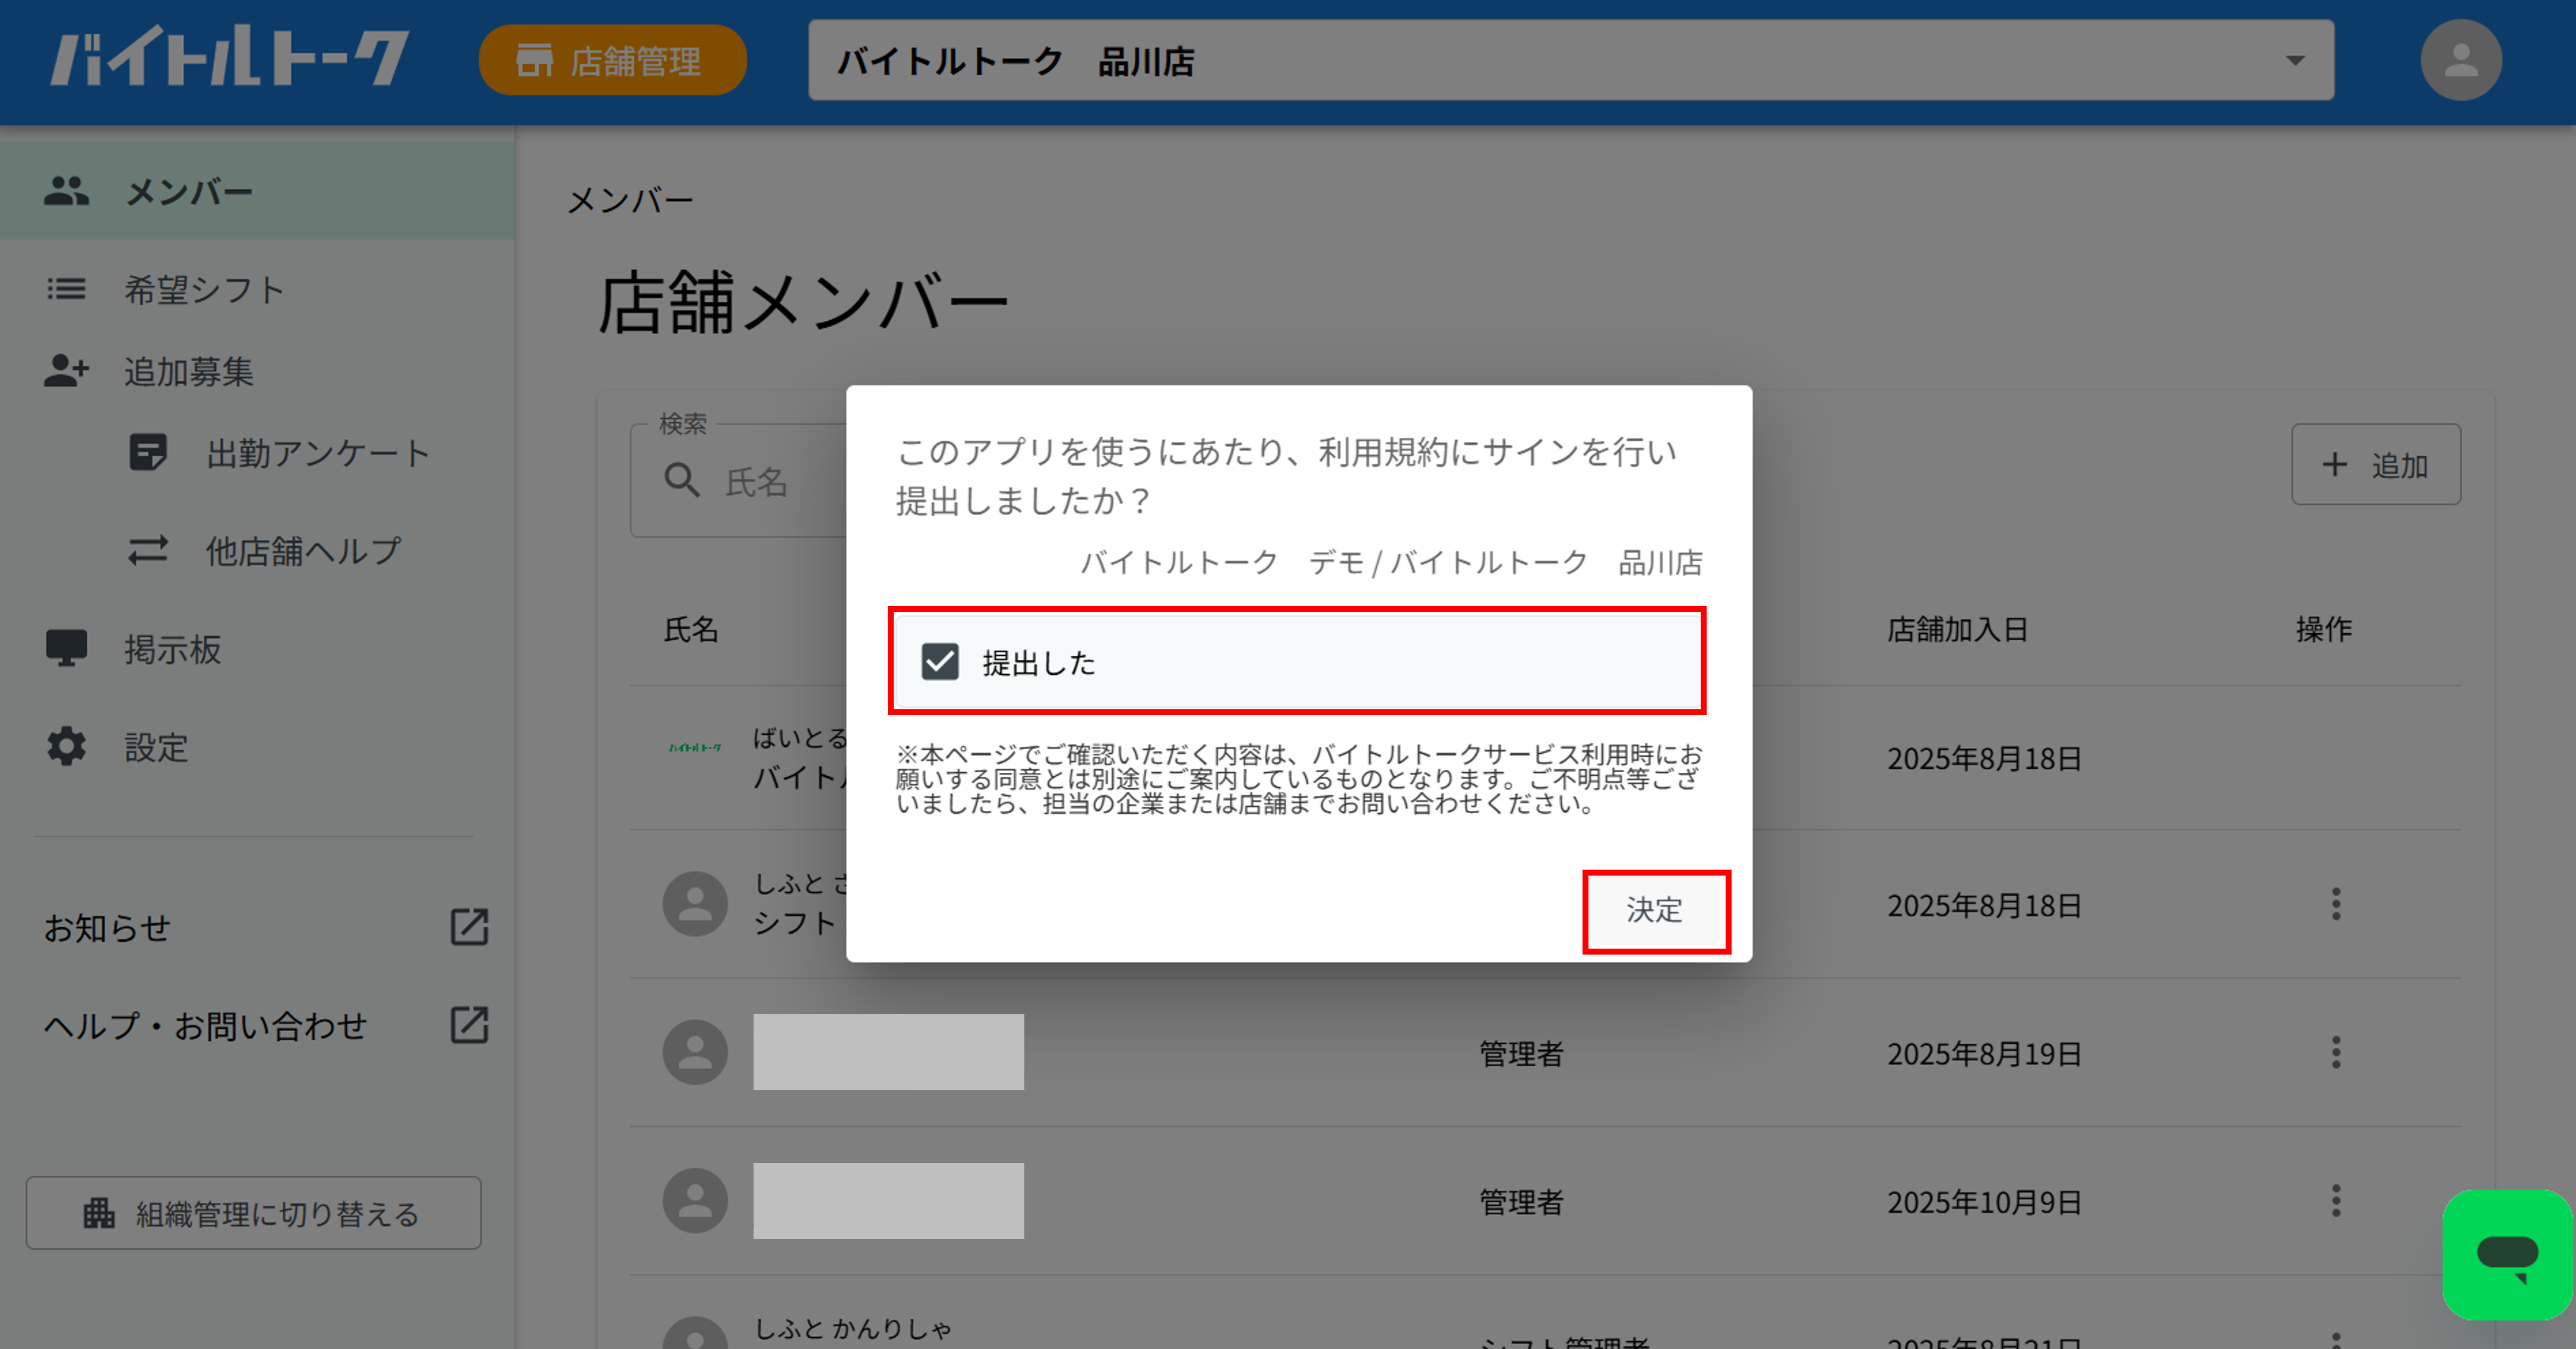
Task: Open options menu for 2025年8月18日 しふと row
Action: click(2336, 904)
